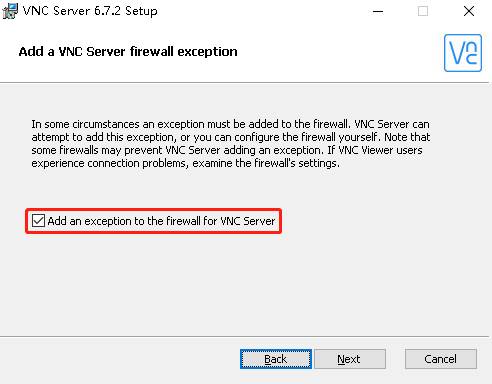The image size is (492, 384).
Task: Click the VNC logo in the header
Action: coord(463,53)
